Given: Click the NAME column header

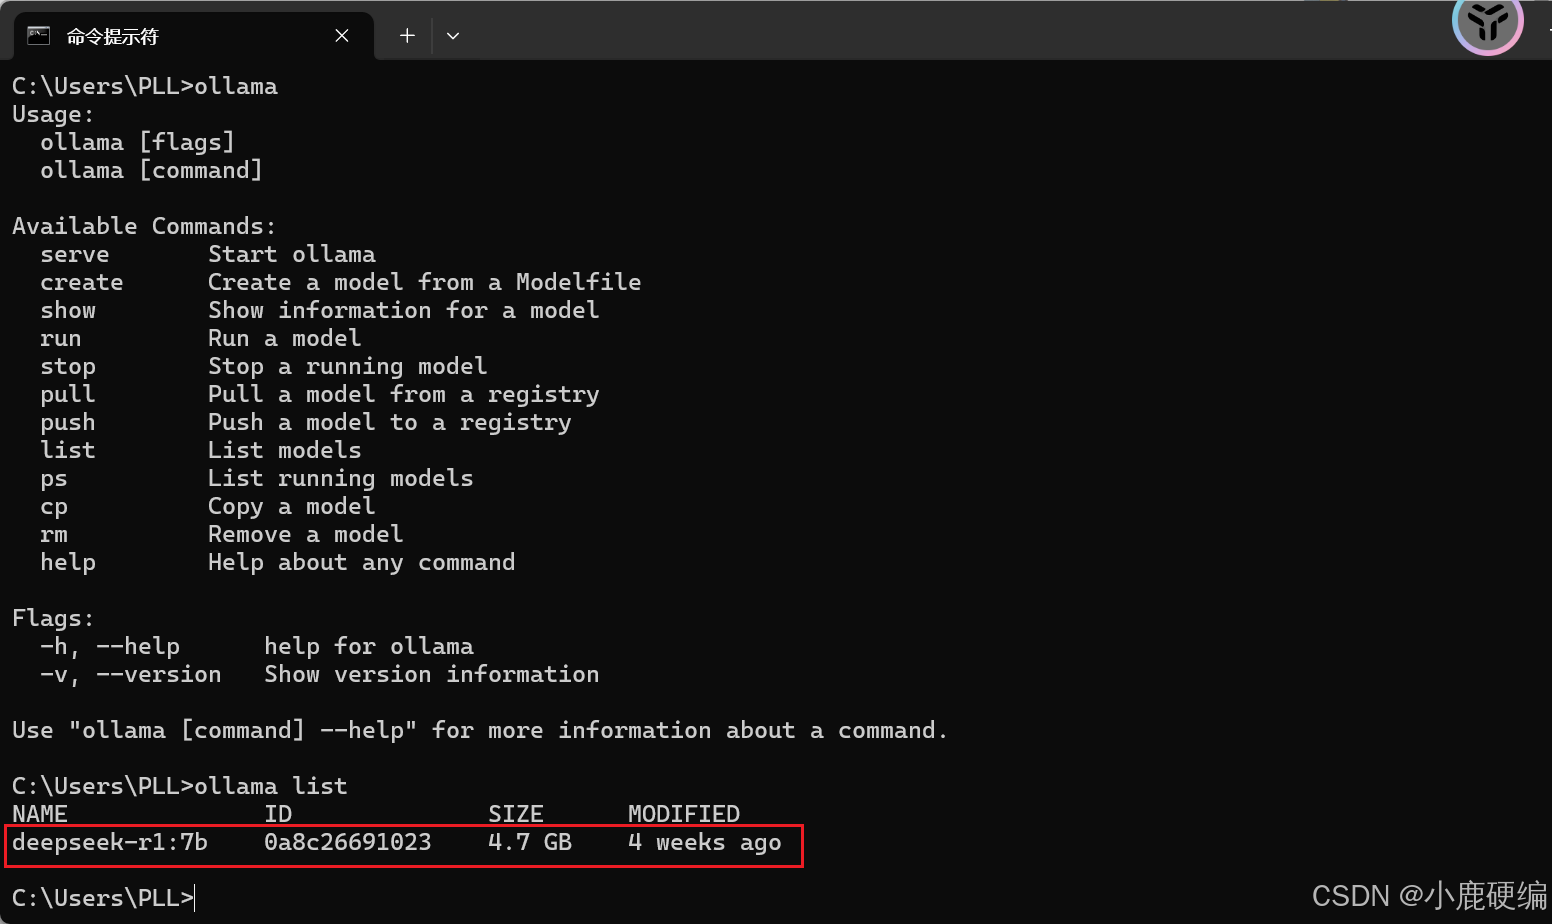Looking at the screenshot, I should pos(40,814).
